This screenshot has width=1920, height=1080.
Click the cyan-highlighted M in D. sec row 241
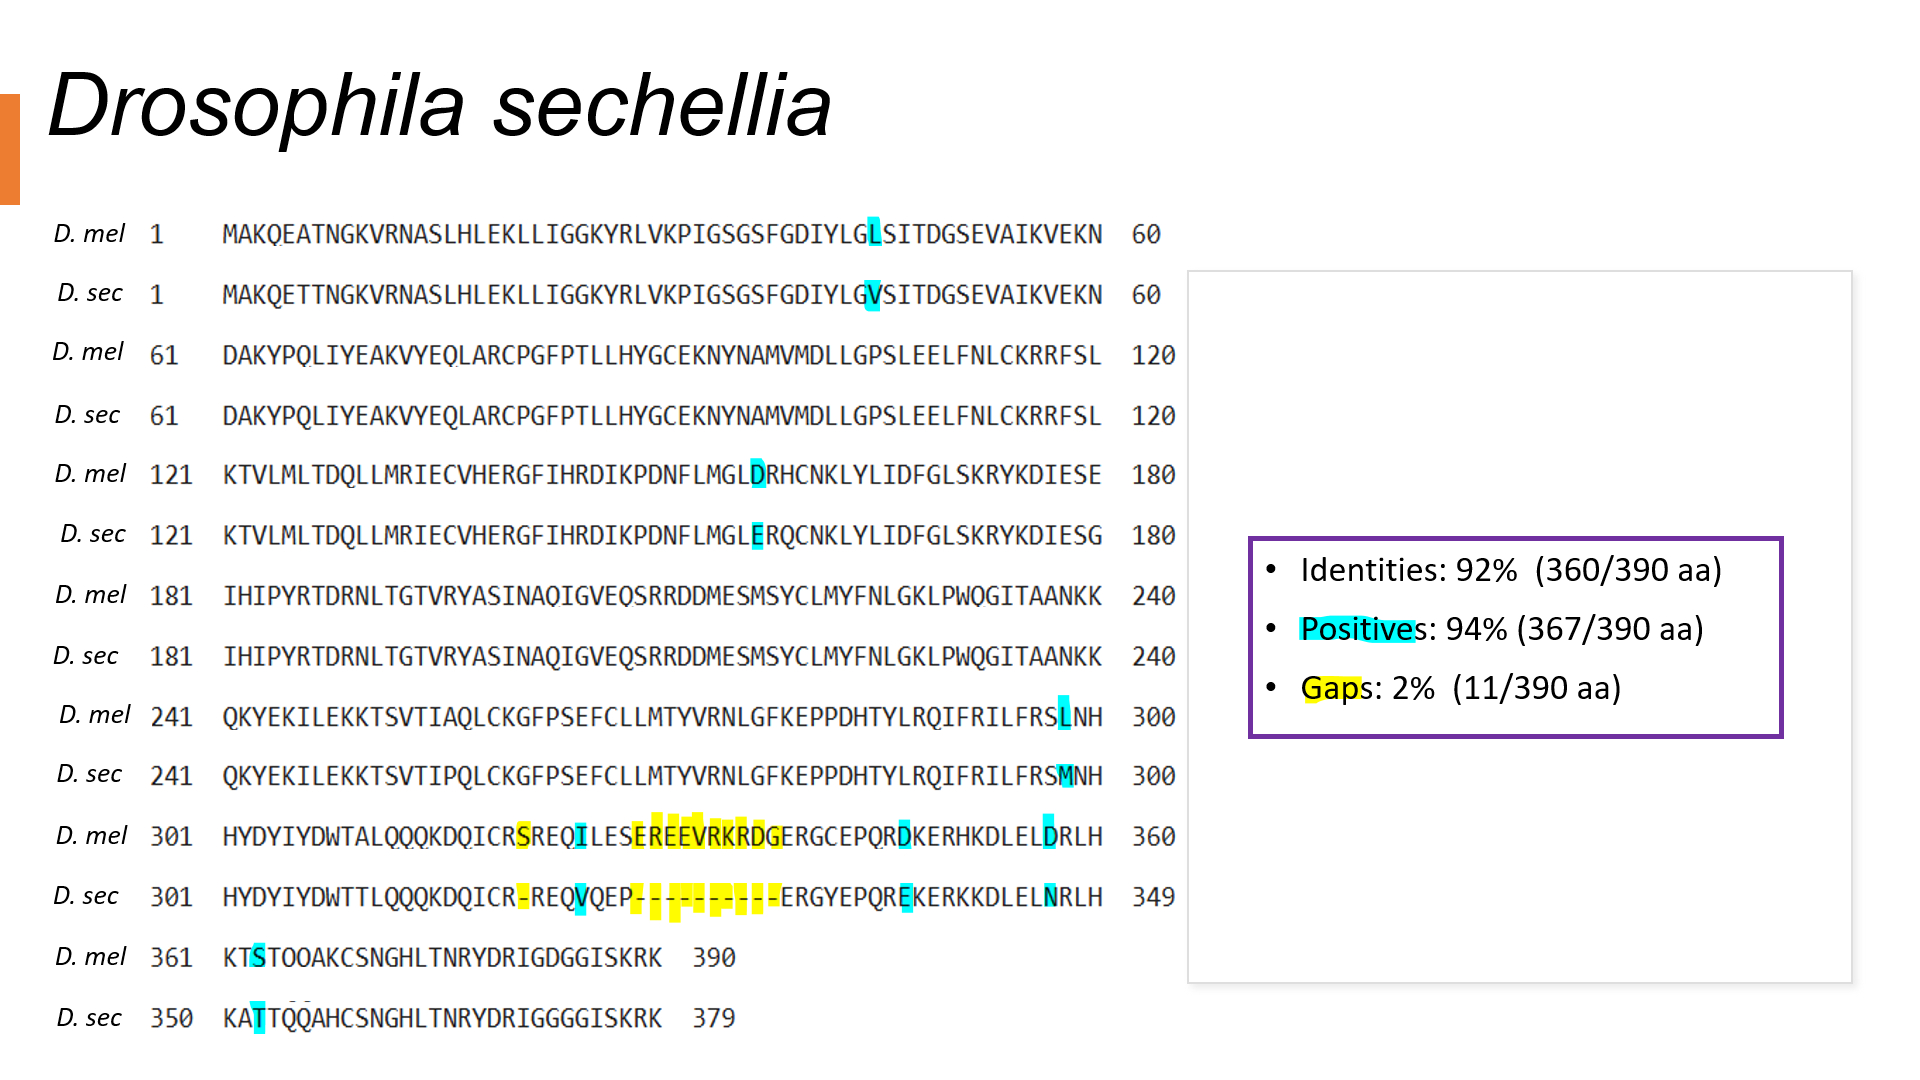1065,776
